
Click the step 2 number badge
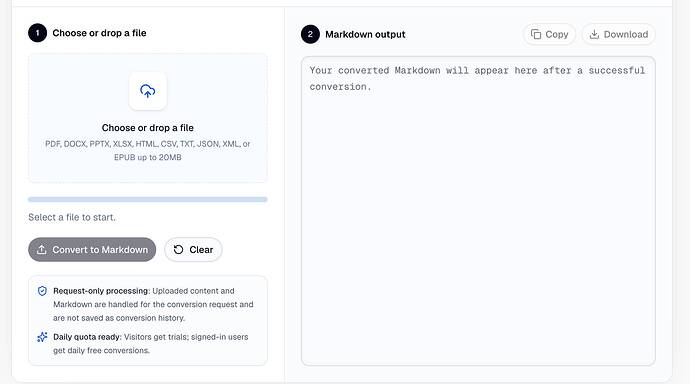coord(310,34)
